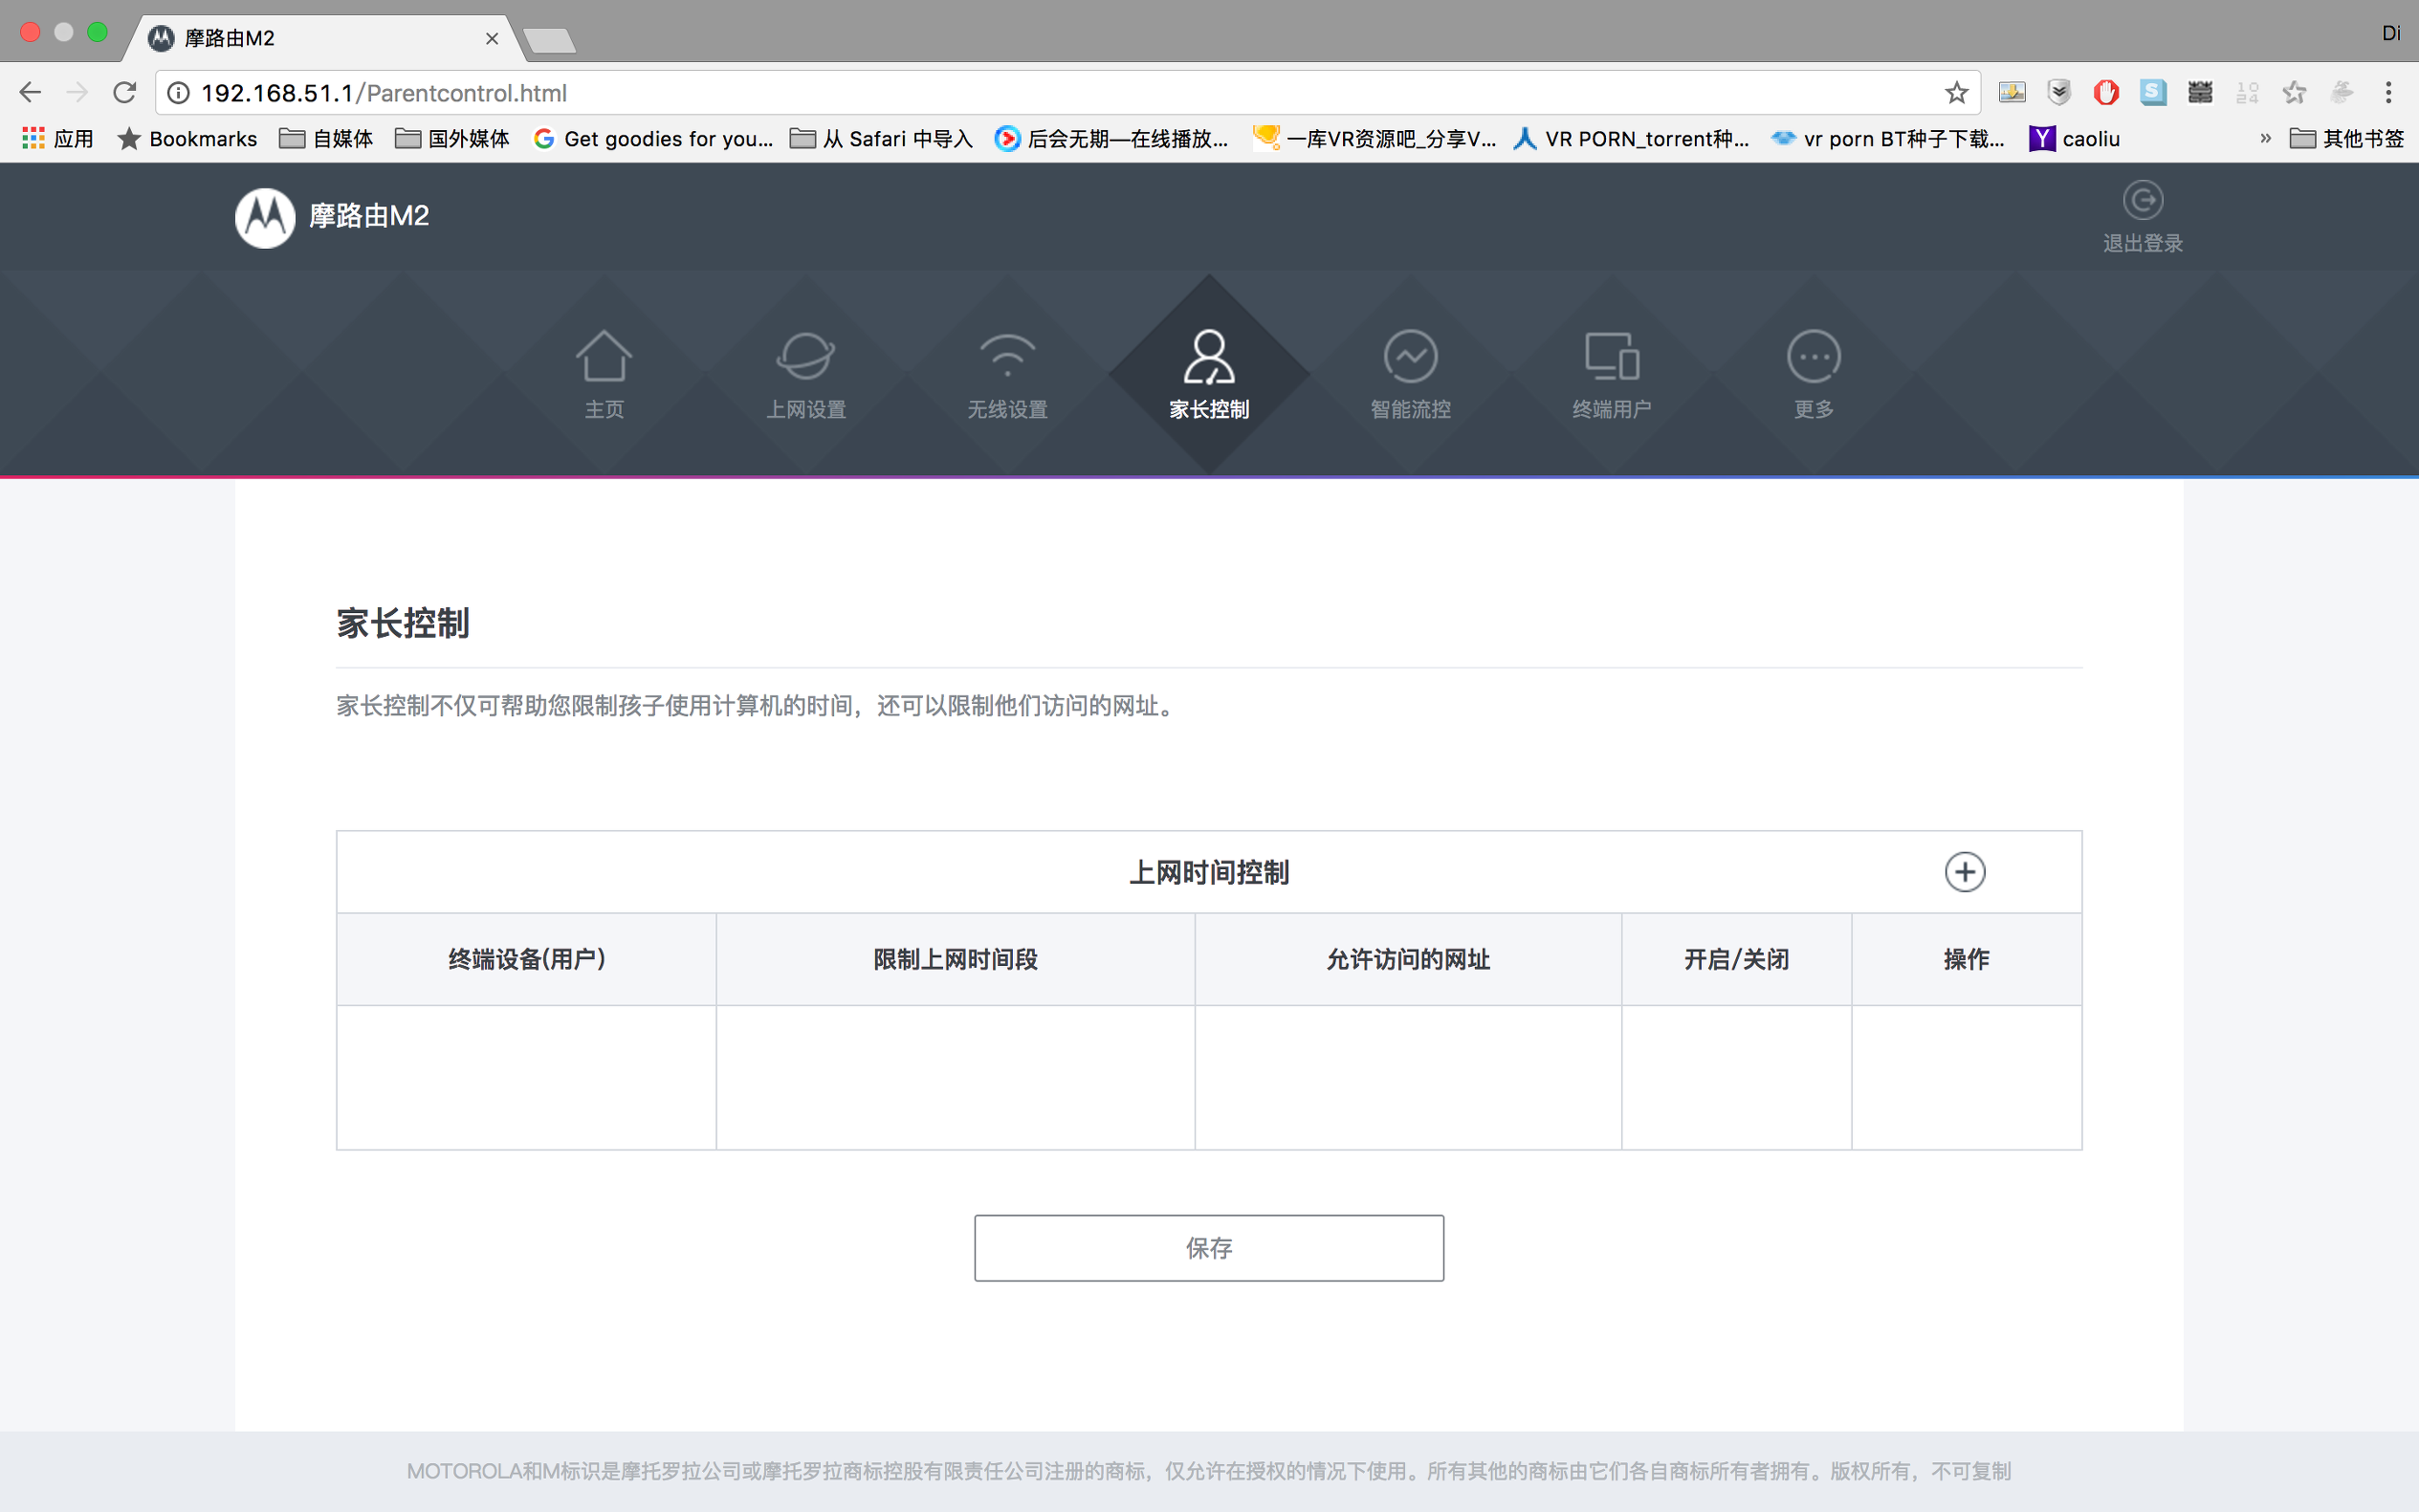The image size is (2419, 1512).
Task: Expand hidden bookmarks overflow chevron
Action: coord(2265,139)
